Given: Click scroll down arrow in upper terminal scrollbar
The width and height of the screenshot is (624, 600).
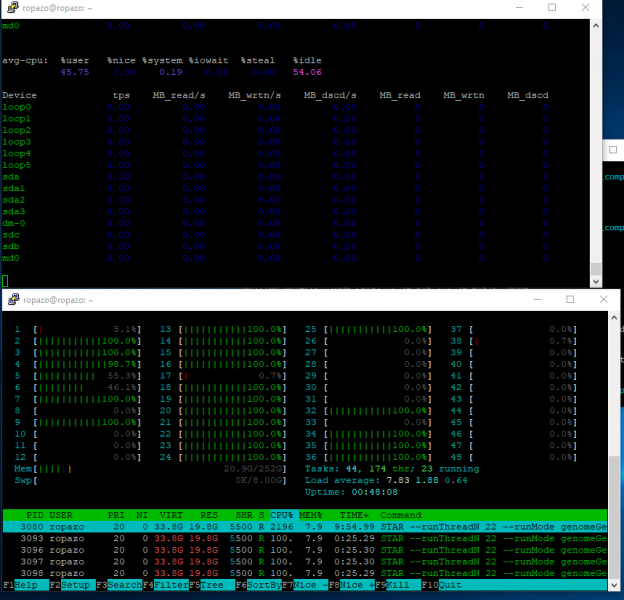Looking at the screenshot, I should 596,281.
